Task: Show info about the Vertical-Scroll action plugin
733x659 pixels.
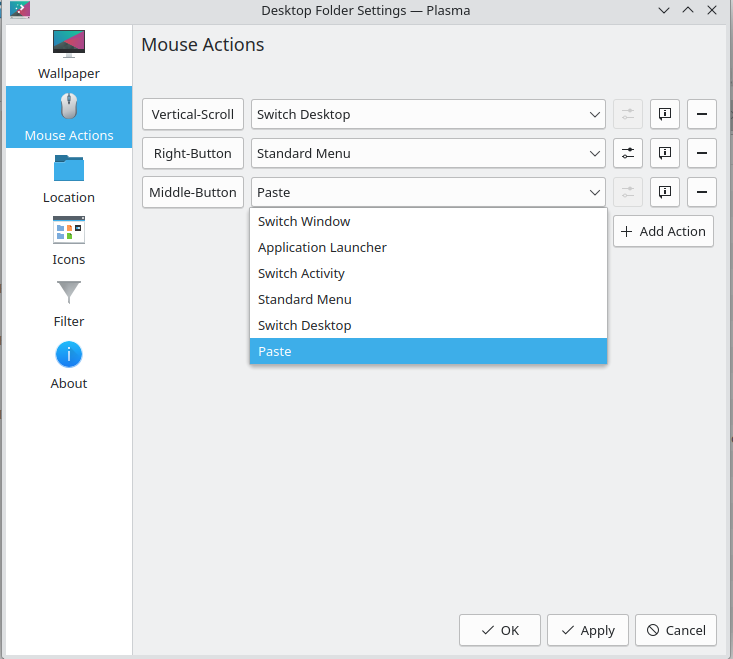Action: [665, 114]
